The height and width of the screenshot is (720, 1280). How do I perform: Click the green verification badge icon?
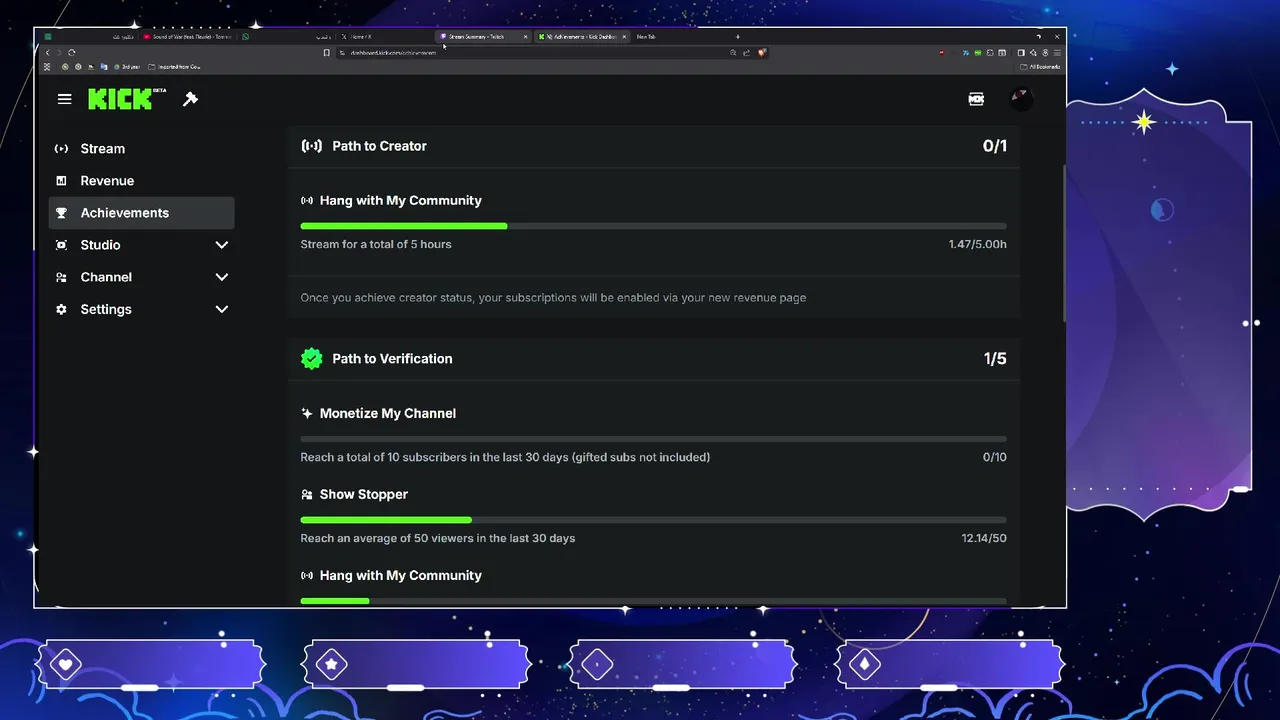(312, 358)
